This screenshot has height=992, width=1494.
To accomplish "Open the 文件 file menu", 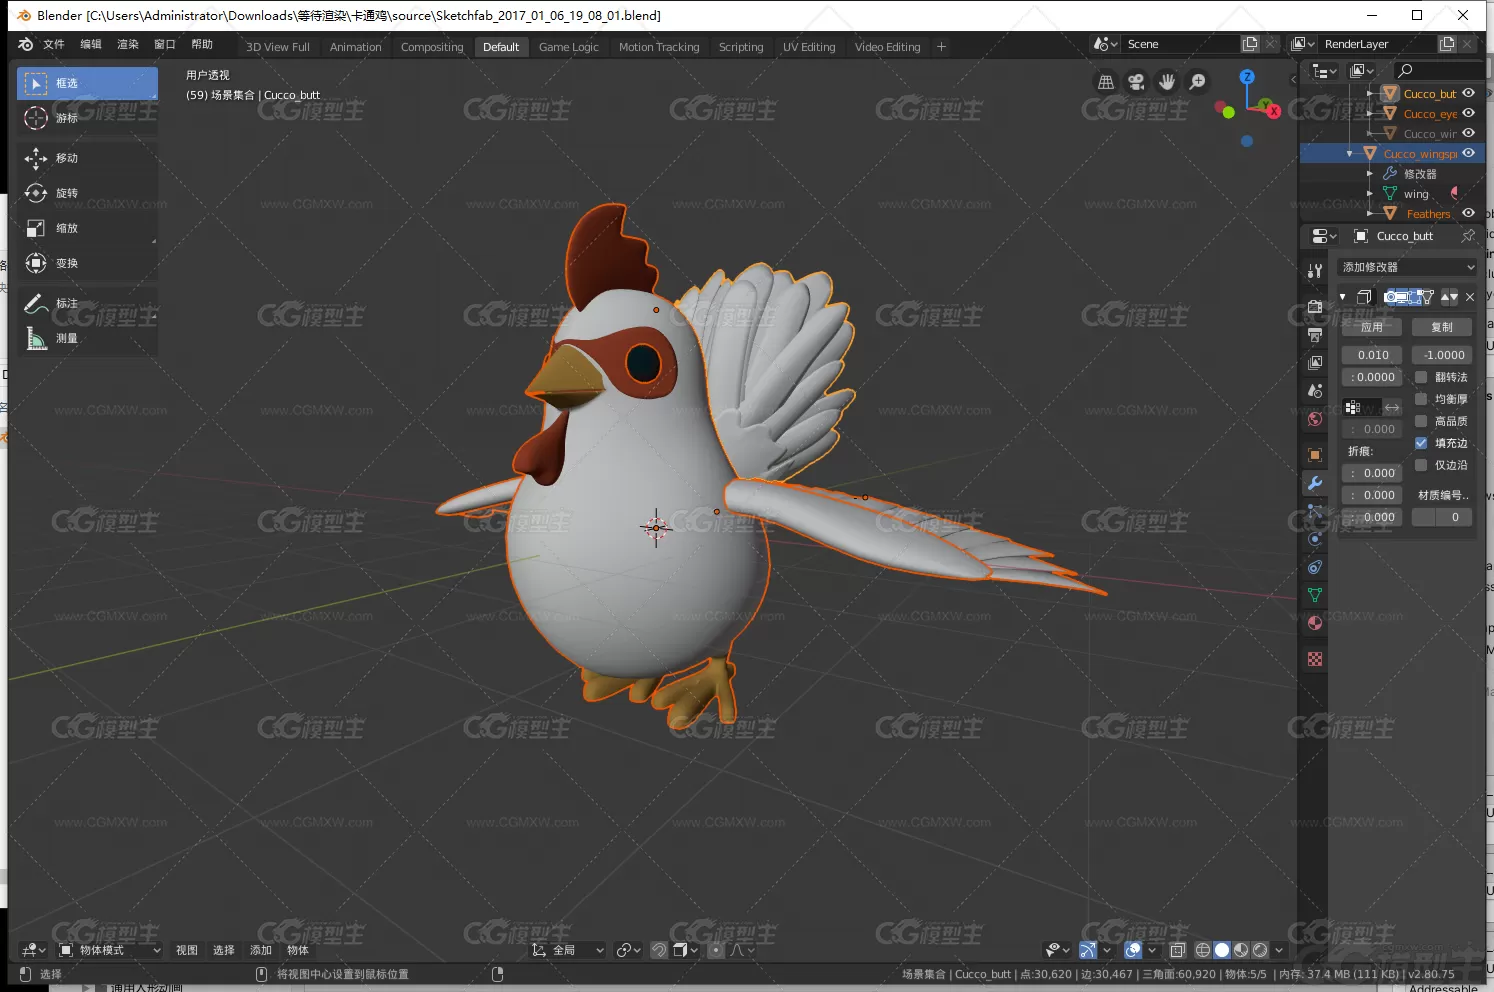I will tap(54, 44).
